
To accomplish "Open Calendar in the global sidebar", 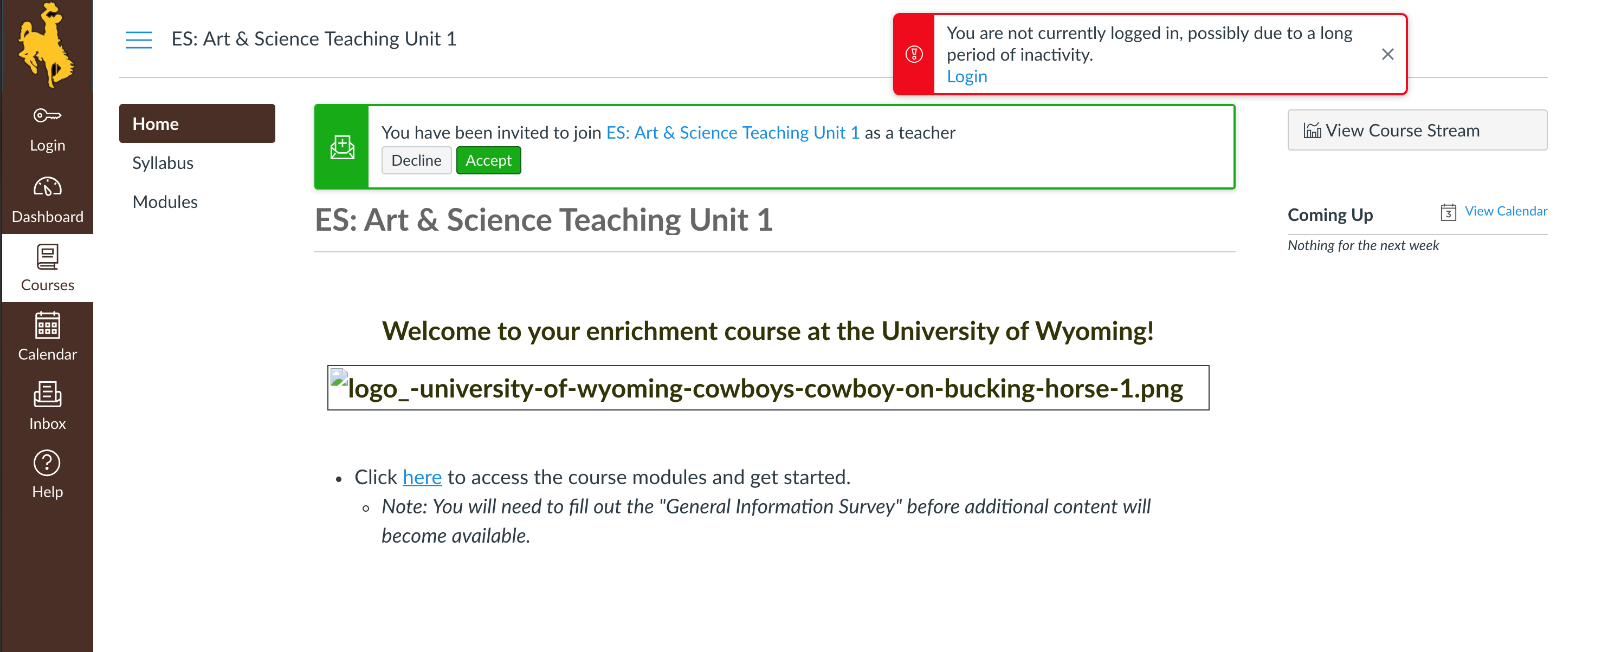I will click(47, 337).
